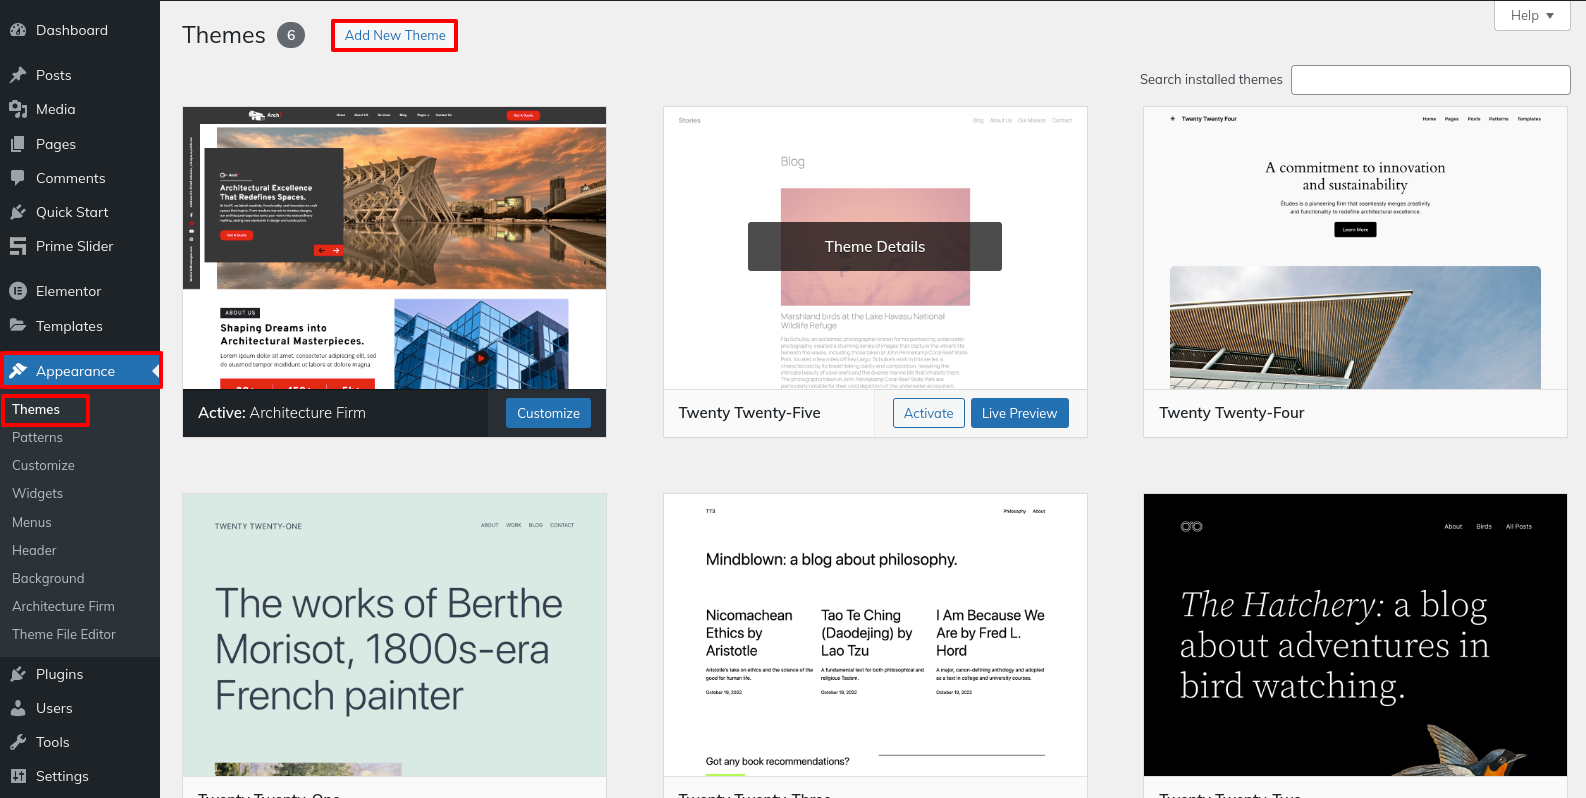This screenshot has height=798, width=1586.
Task: Click the Quick Start icon
Action: coord(18,212)
